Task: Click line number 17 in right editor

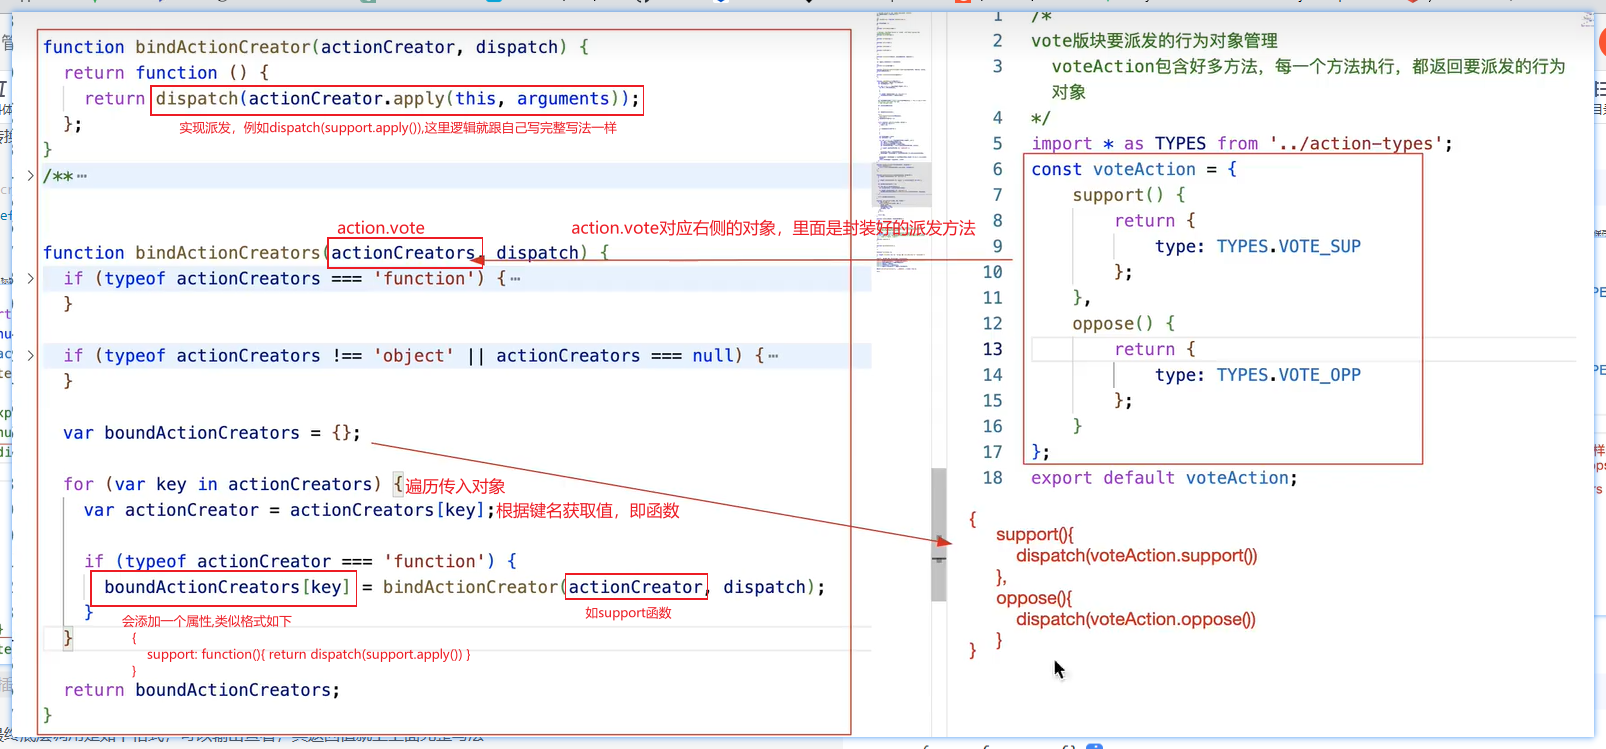Action: click(992, 452)
